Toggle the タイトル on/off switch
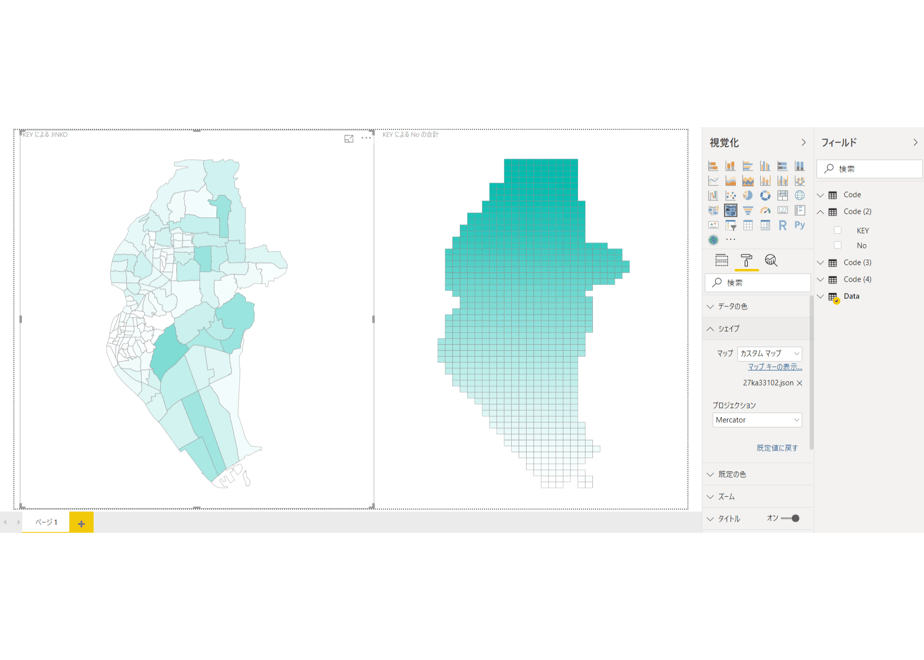Screen dimensions: 924x660 tap(790, 519)
